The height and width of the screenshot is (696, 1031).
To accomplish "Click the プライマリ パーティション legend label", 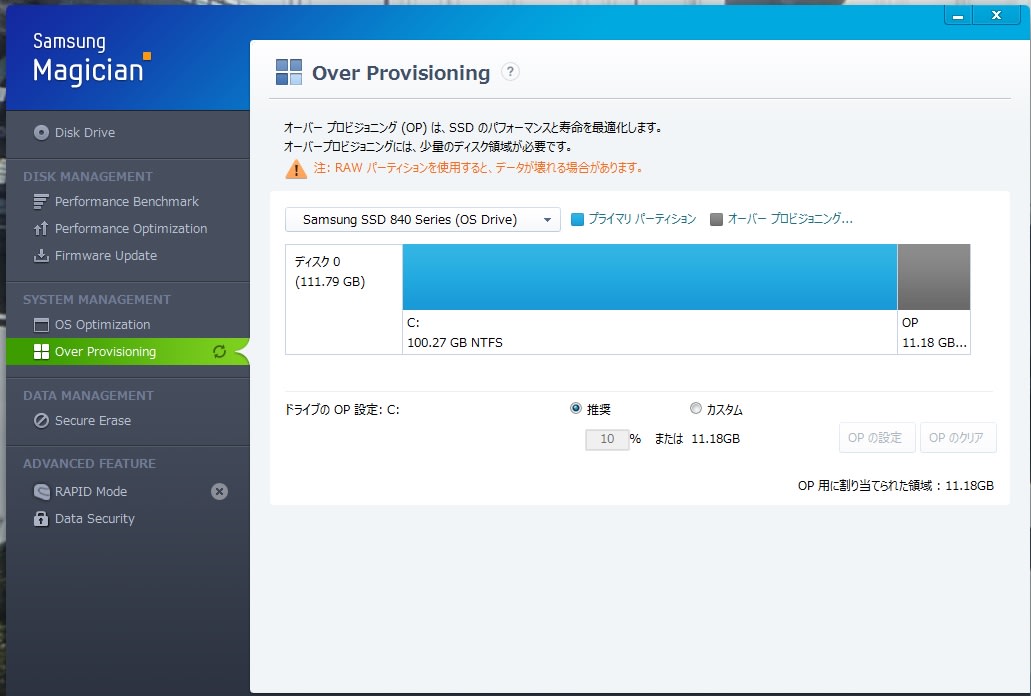I will pyautogui.click(x=642, y=219).
